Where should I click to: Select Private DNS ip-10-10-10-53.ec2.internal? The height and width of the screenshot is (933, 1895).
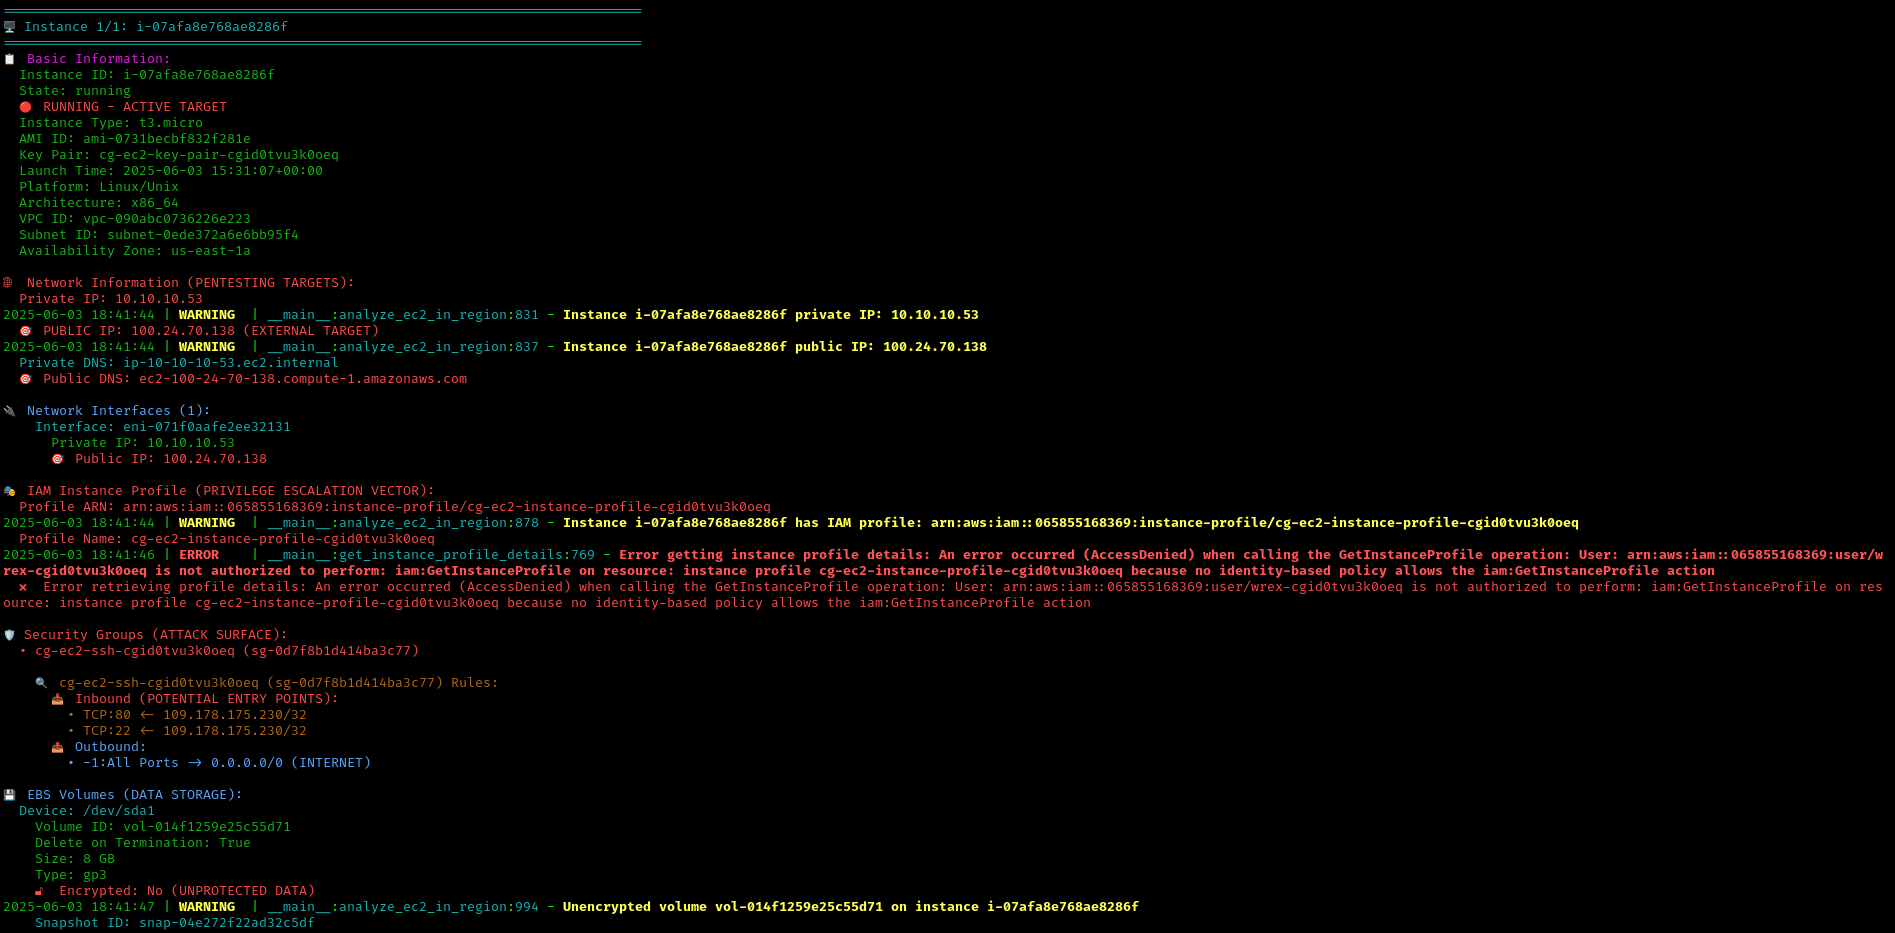click(x=179, y=363)
